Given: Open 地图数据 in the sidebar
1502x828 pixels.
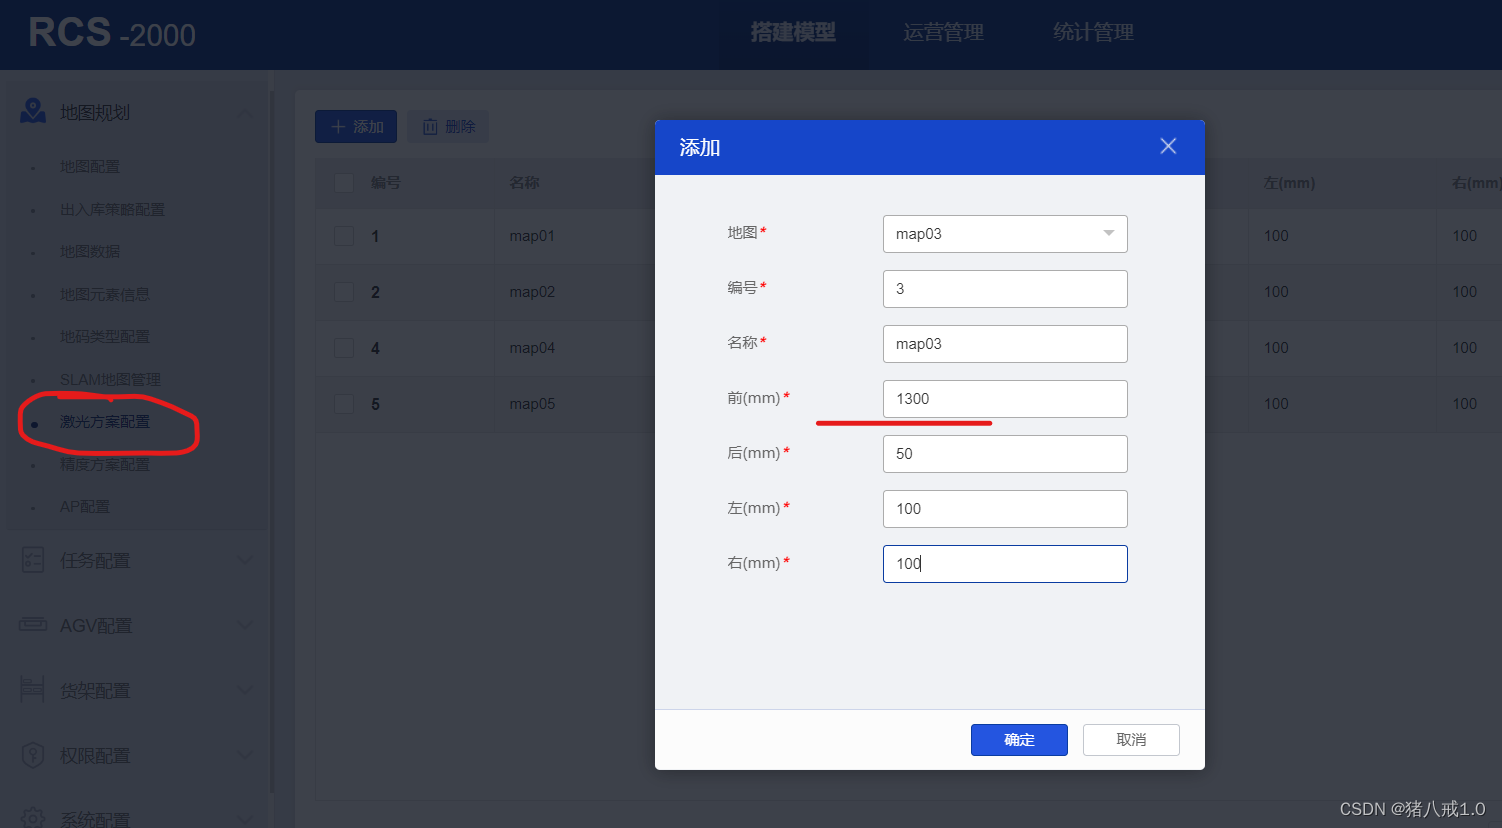Looking at the screenshot, I should [x=90, y=252].
